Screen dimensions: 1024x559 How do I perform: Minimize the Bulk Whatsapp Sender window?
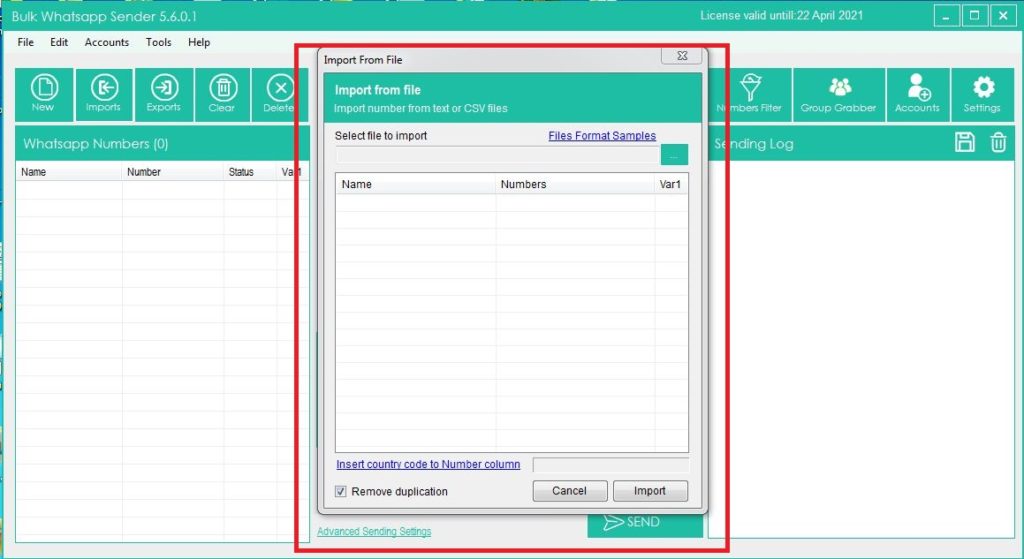click(946, 16)
